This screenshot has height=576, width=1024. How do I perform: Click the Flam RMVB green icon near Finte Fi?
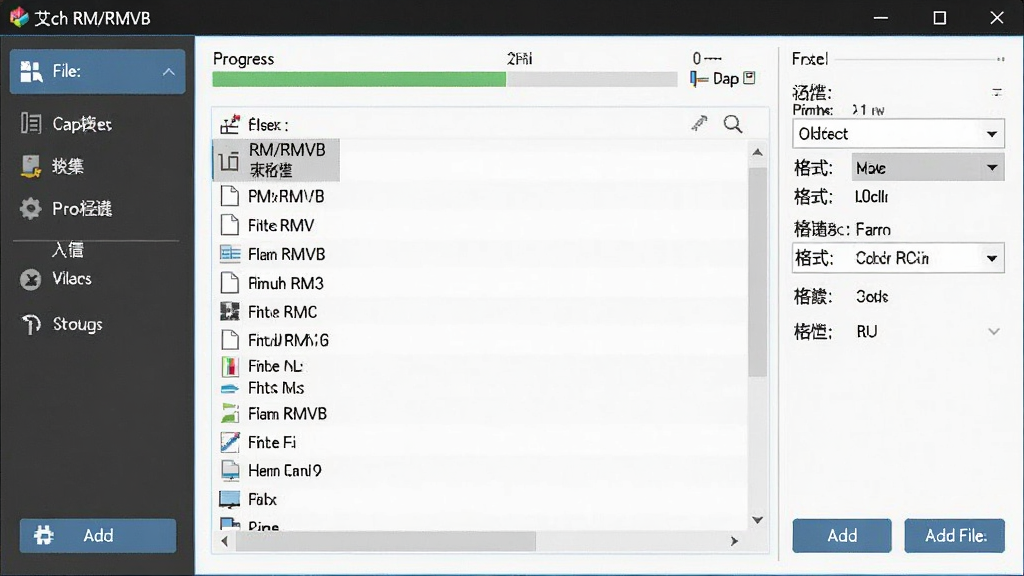click(230, 413)
